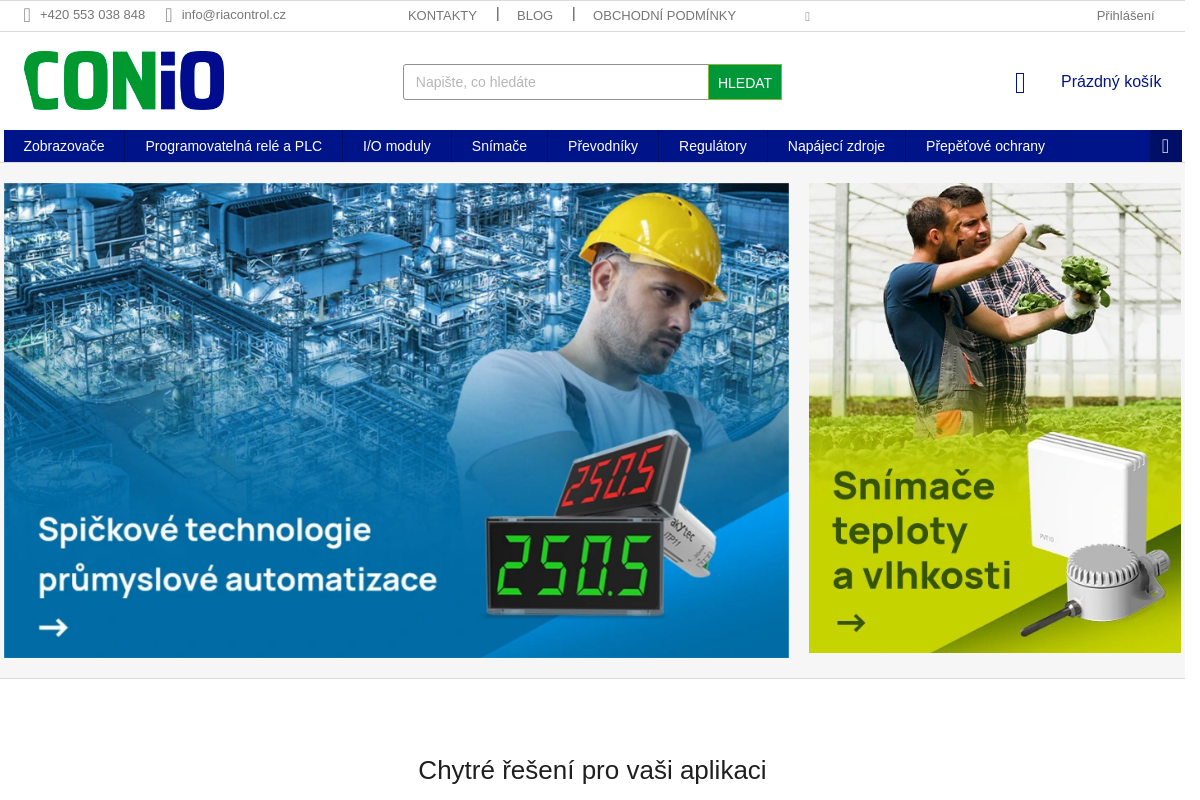
Task: Click the phone icon beside +420 553 038 848
Action: tap(25, 15)
